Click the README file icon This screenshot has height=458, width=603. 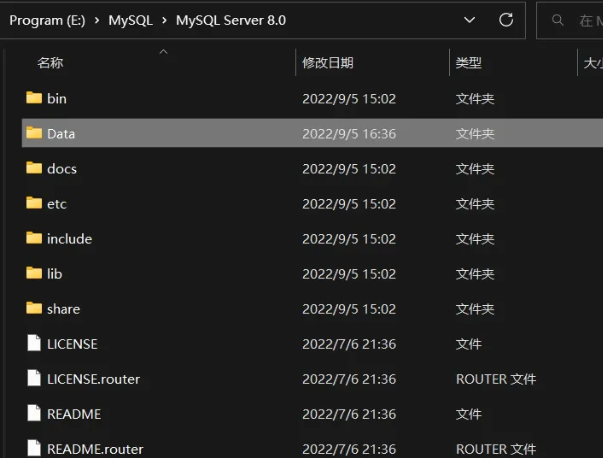(x=34, y=413)
